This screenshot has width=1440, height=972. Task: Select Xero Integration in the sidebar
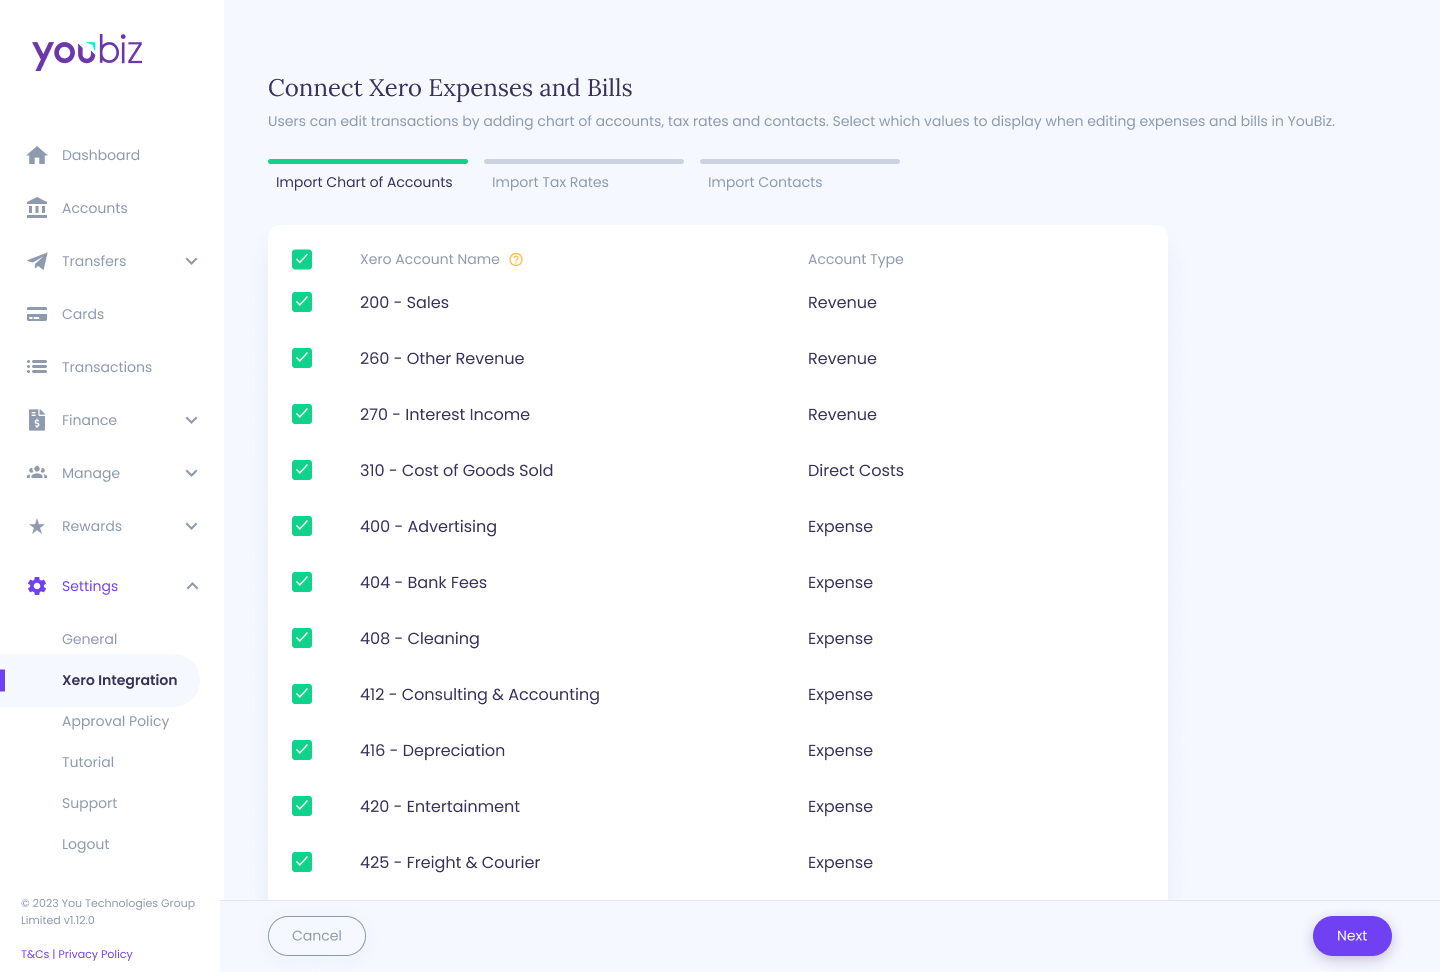click(119, 680)
